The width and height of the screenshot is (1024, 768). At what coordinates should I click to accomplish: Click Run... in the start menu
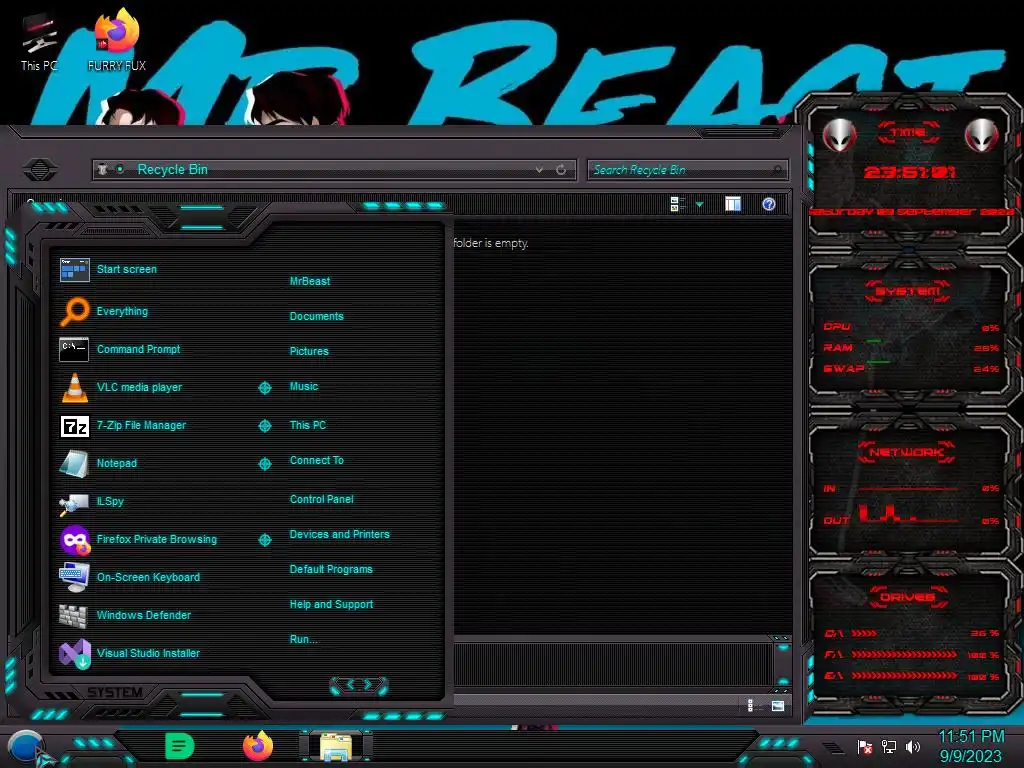click(304, 639)
